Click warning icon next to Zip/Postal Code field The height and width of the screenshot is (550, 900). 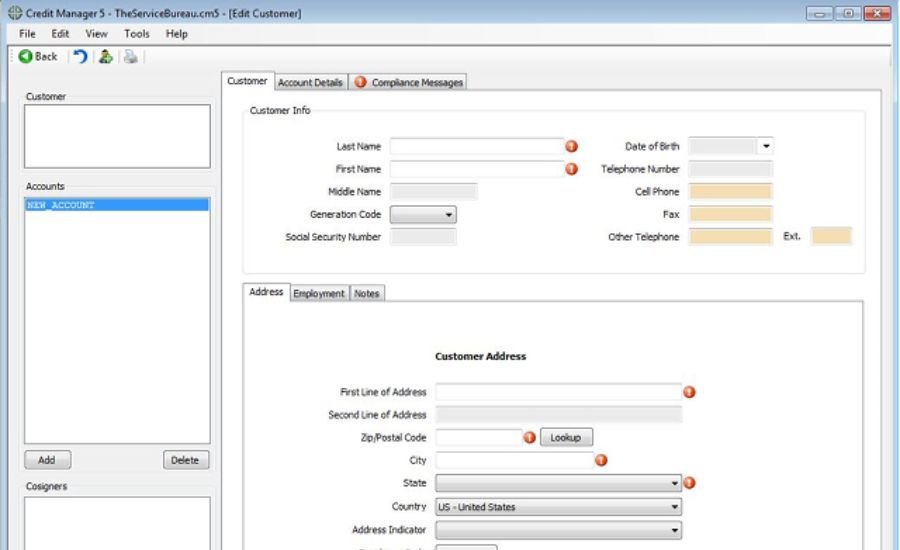529,437
